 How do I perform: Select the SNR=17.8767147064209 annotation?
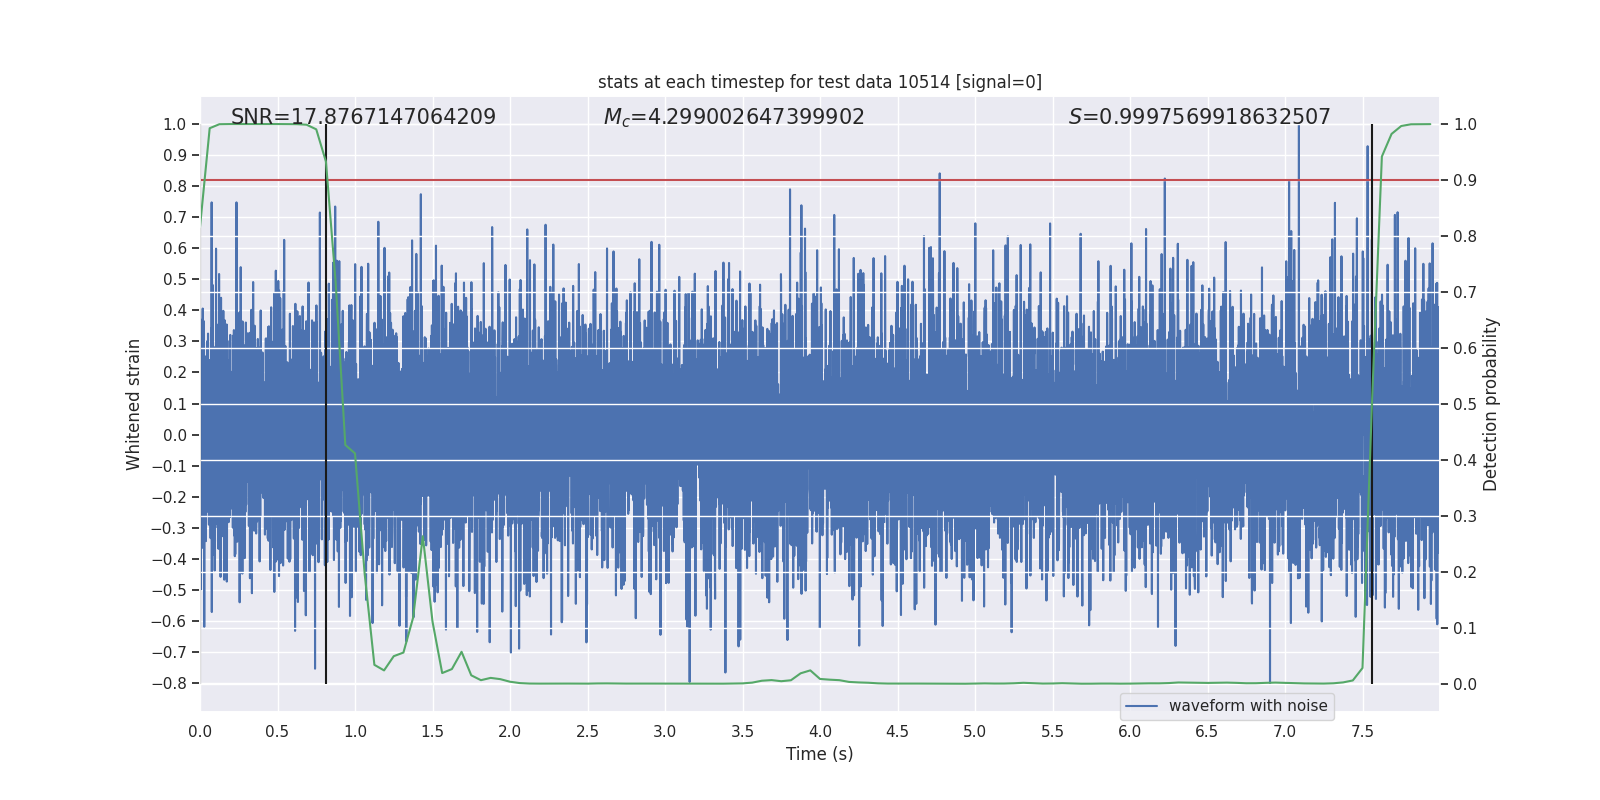[x=363, y=117]
